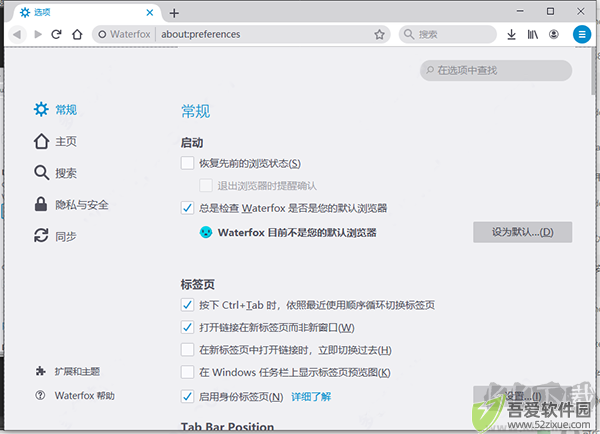The image size is (600, 434).
Task: Toggle 退出浏览器时提醒确认 checkbox
Action: 206,186
